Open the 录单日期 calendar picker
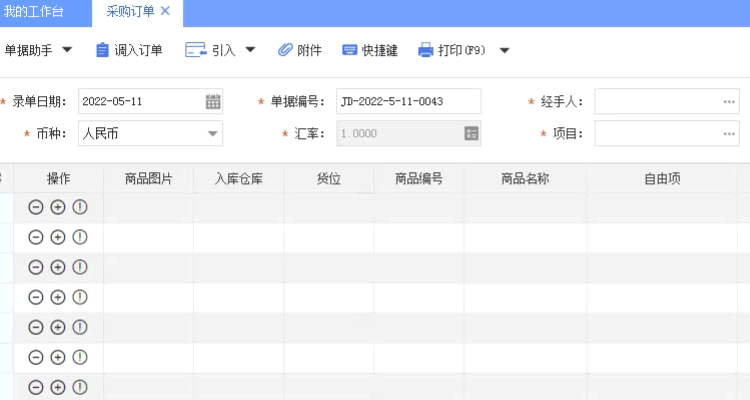Screen dimensions: 750x400 (213, 101)
